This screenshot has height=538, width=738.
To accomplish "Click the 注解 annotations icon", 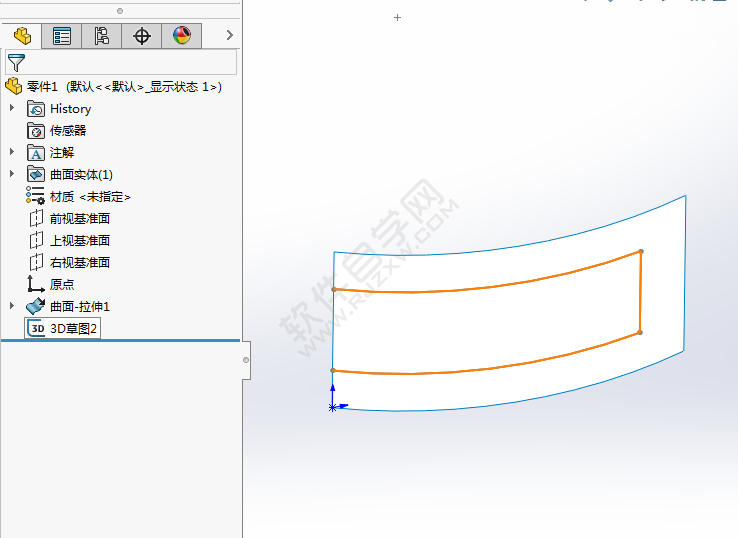I will [x=36, y=153].
